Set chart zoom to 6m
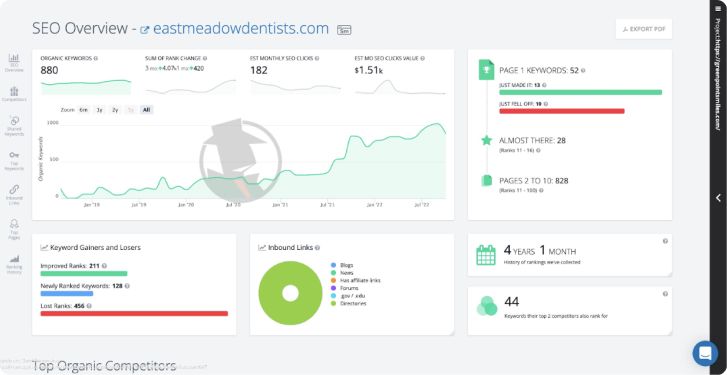727x375 pixels. click(83, 110)
